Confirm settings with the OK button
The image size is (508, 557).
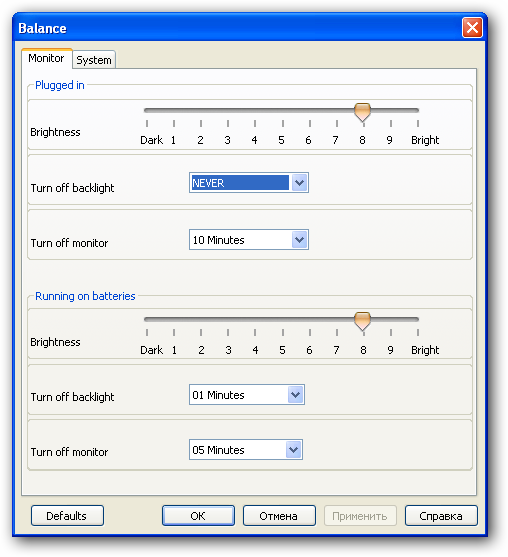pyautogui.click(x=198, y=515)
